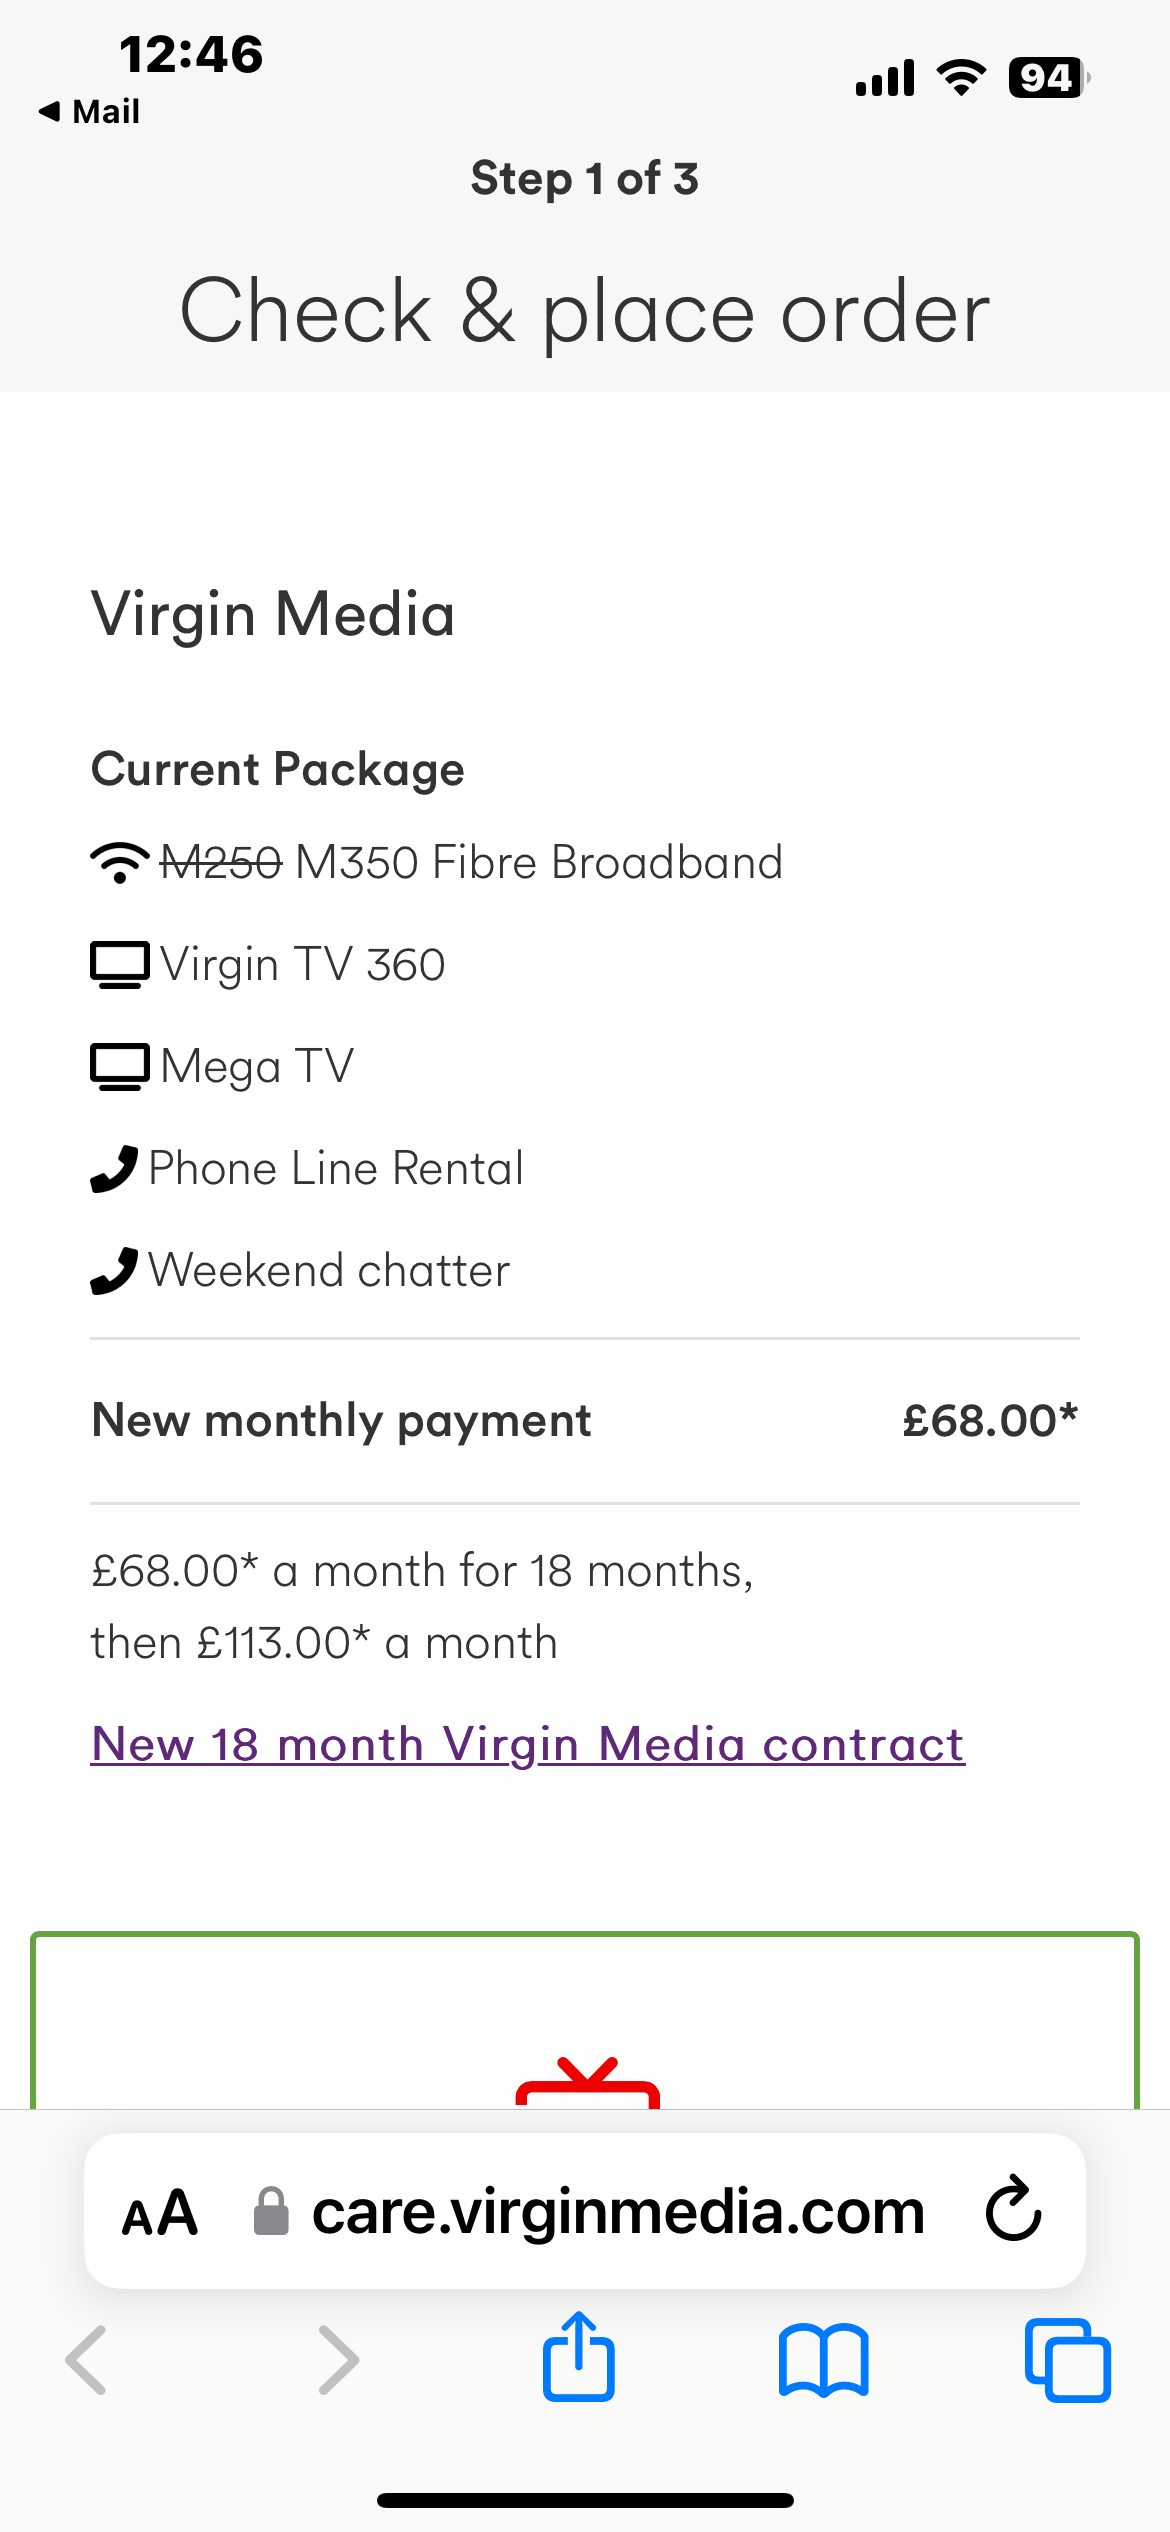The height and width of the screenshot is (2532, 1170).
Task: Tap the padlock icon in address bar
Action: point(271,2211)
